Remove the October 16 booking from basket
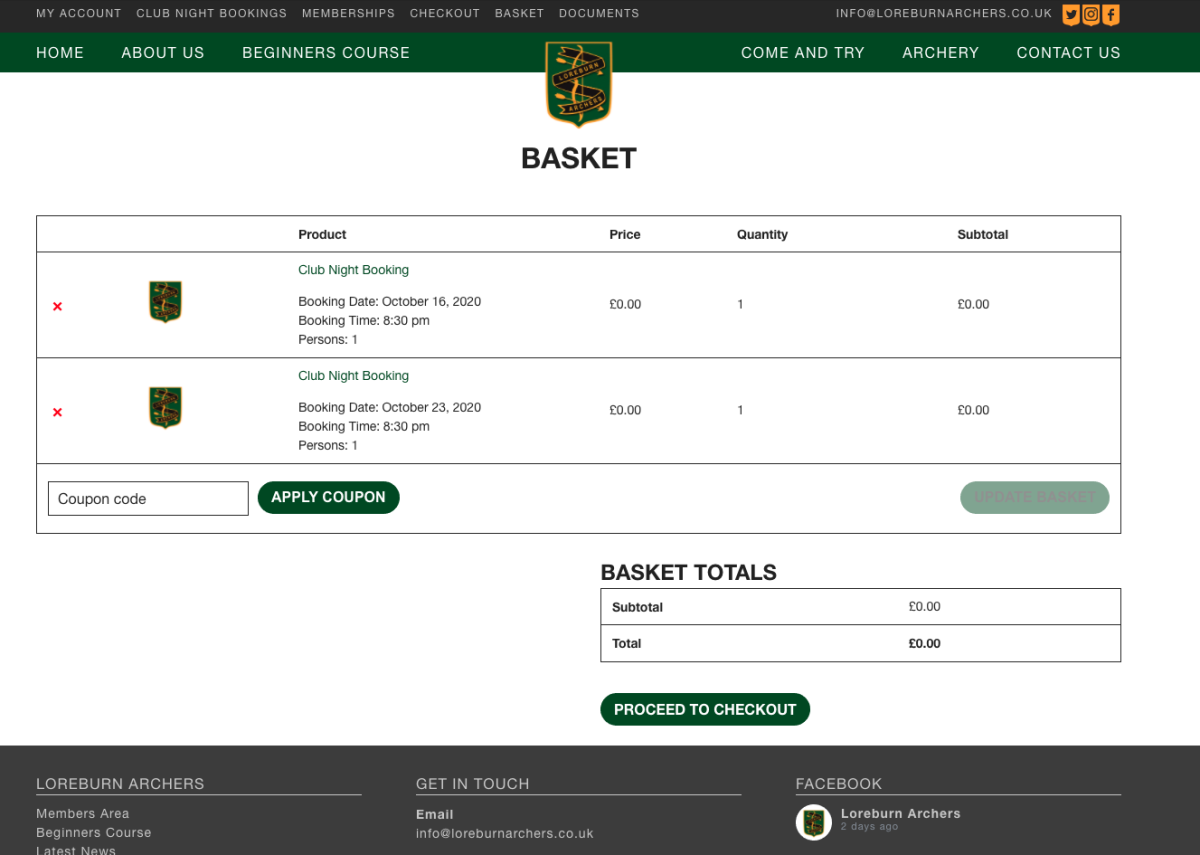The image size is (1200, 855). (x=57, y=306)
